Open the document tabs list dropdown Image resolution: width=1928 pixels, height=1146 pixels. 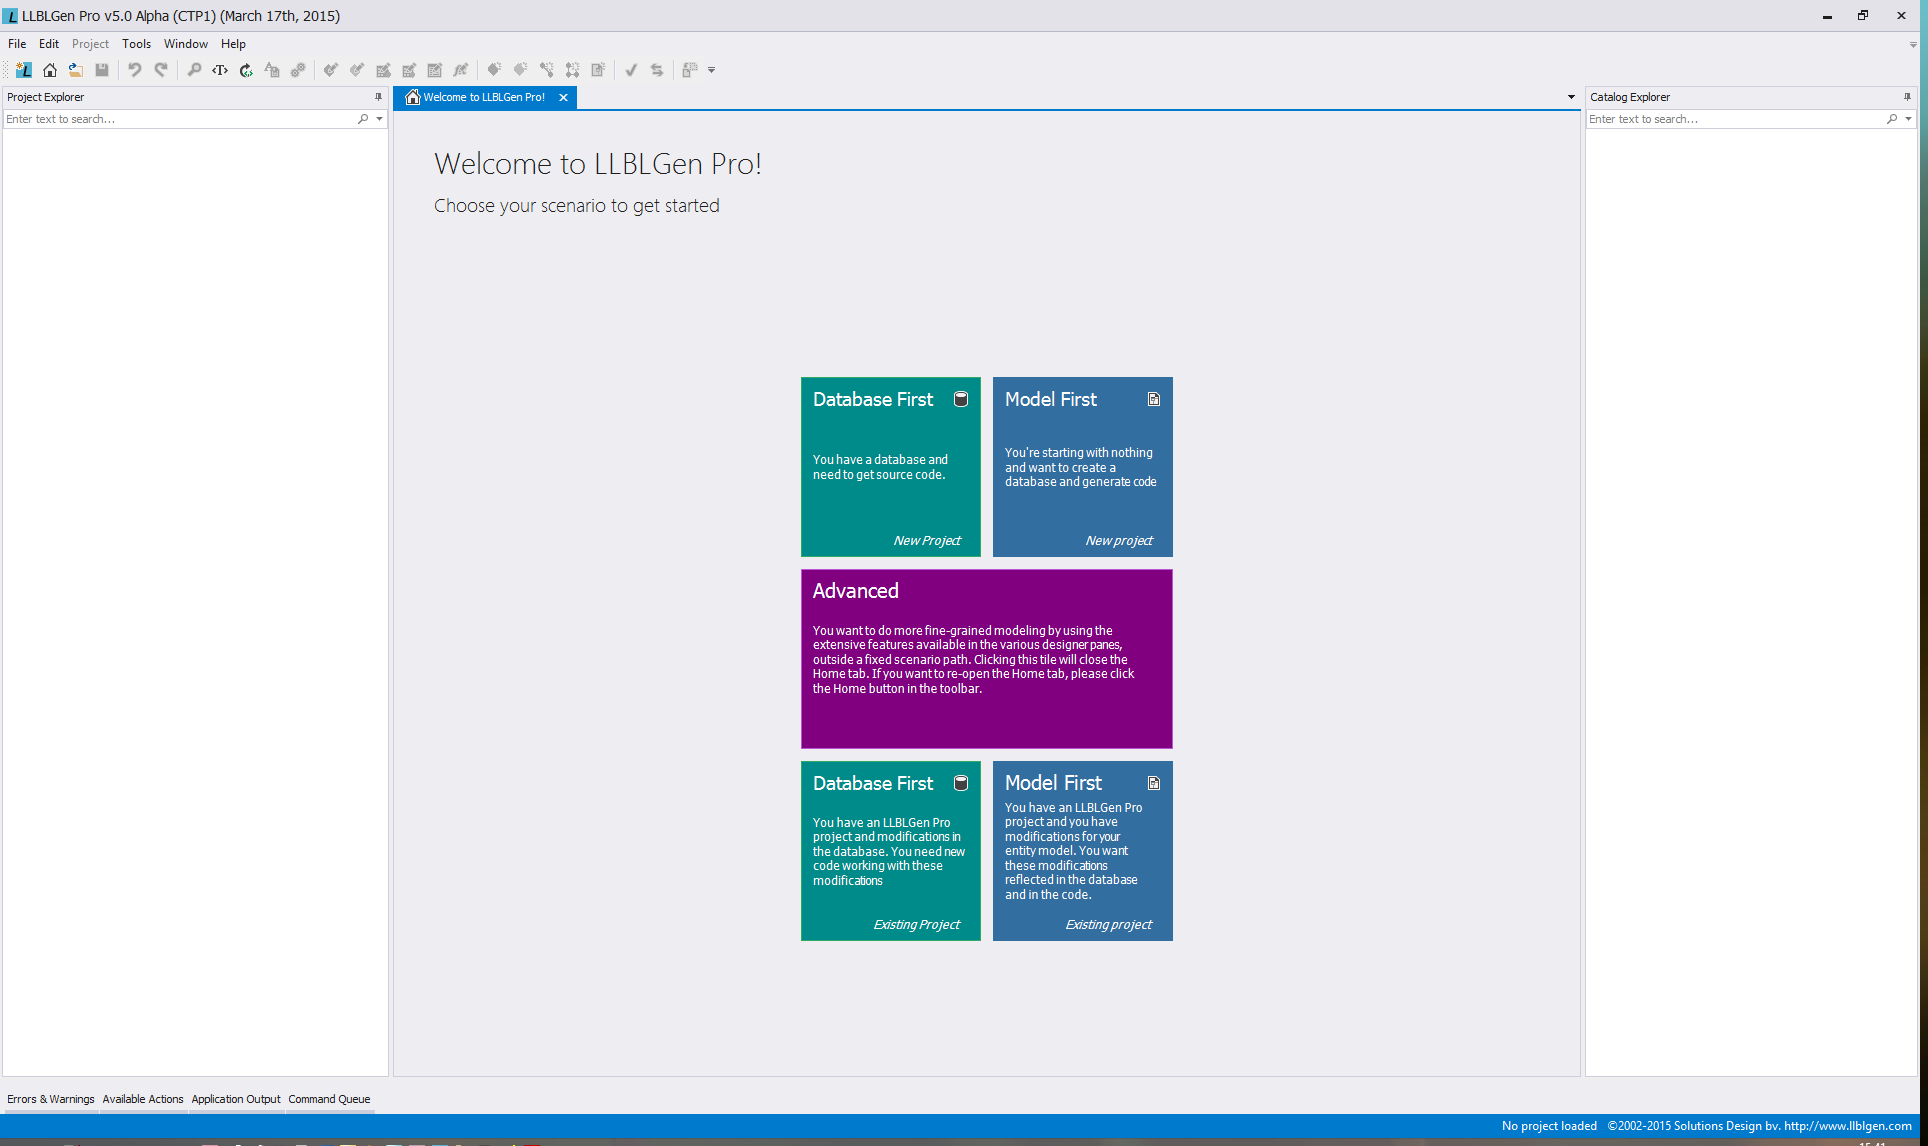1571,97
